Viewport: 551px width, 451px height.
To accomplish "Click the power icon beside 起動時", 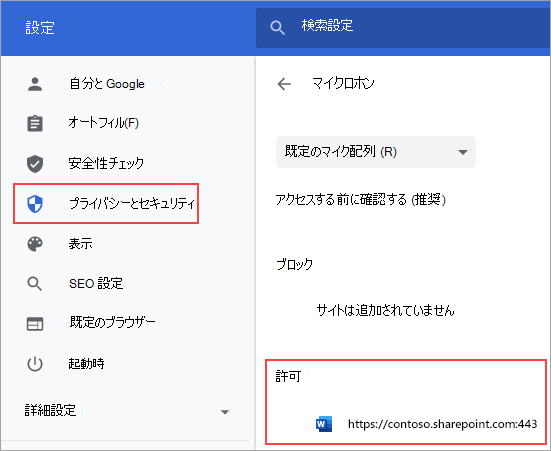I will pos(35,364).
